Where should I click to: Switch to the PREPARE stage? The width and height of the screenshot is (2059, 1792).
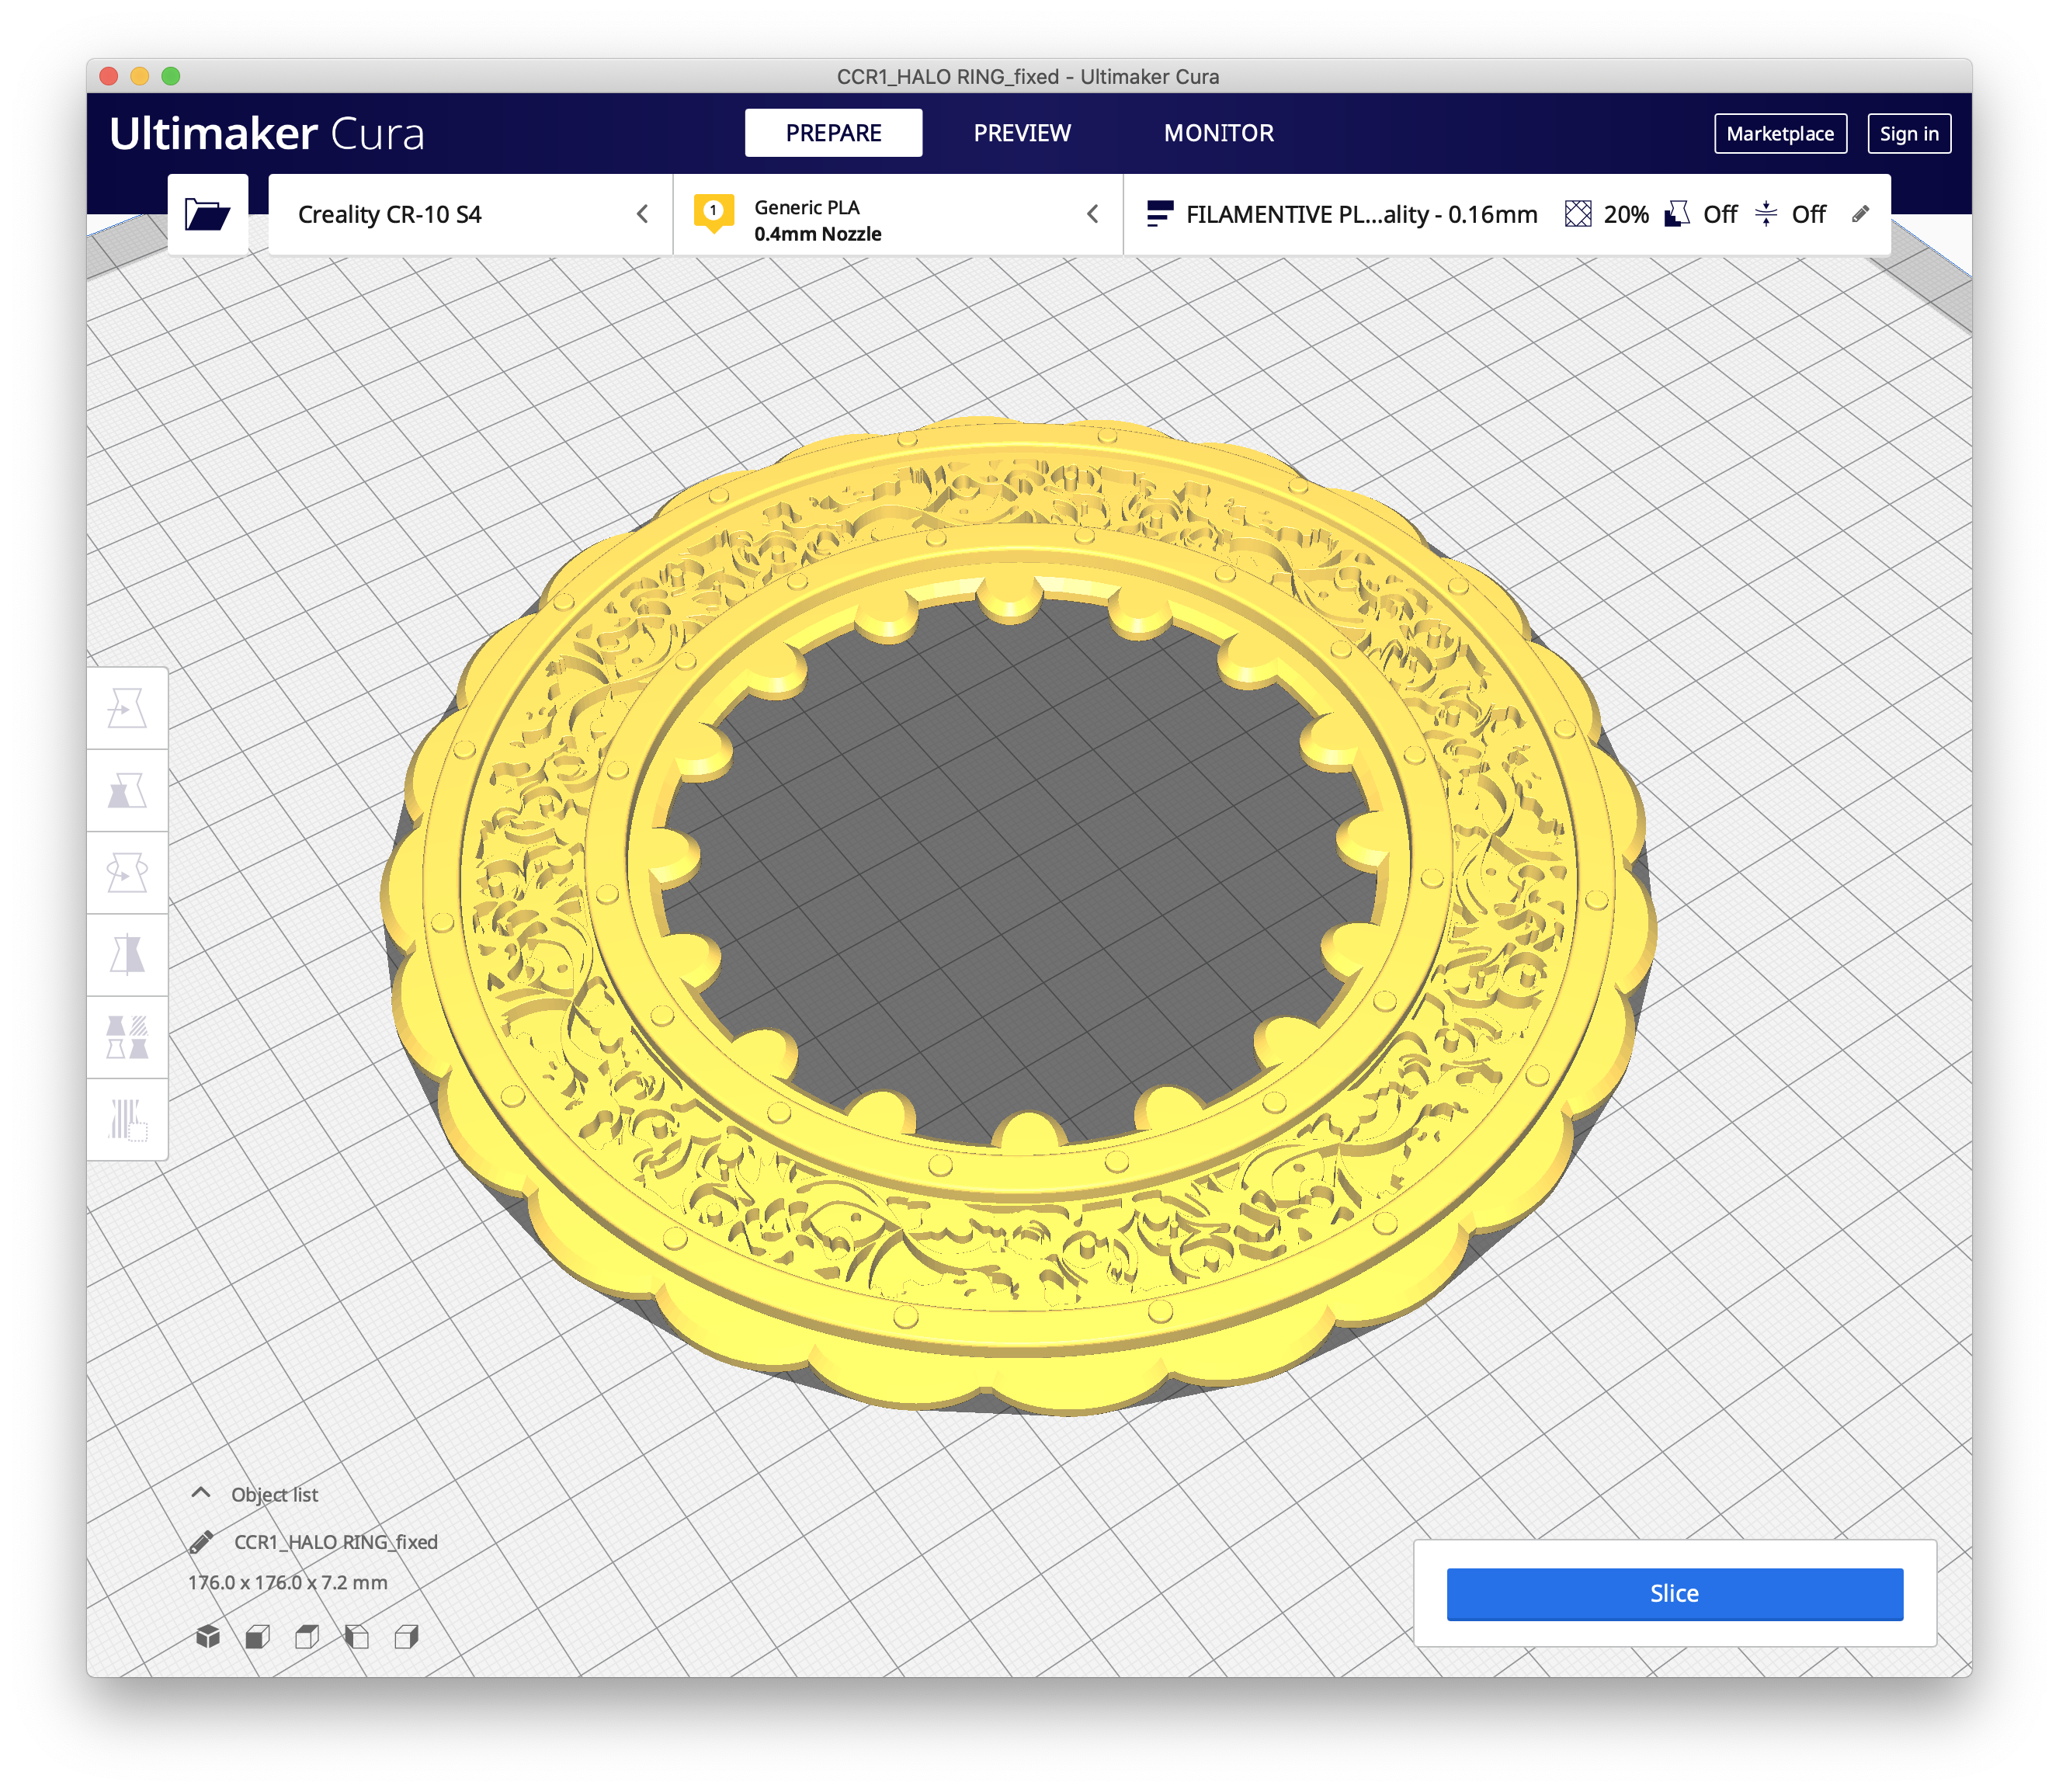pyautogui.click(x=833, y=133)
